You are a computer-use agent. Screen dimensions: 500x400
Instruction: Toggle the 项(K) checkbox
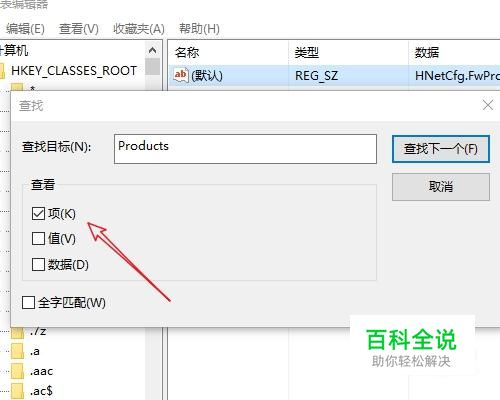38,214
